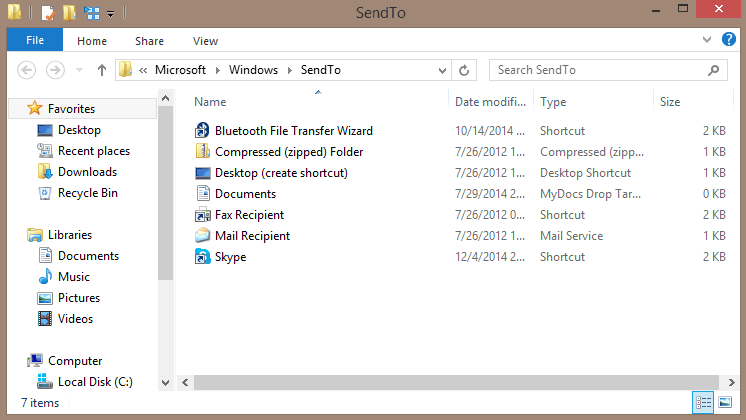
Task: Expand the ribbon with the chevron
Action: click(707, 40)
